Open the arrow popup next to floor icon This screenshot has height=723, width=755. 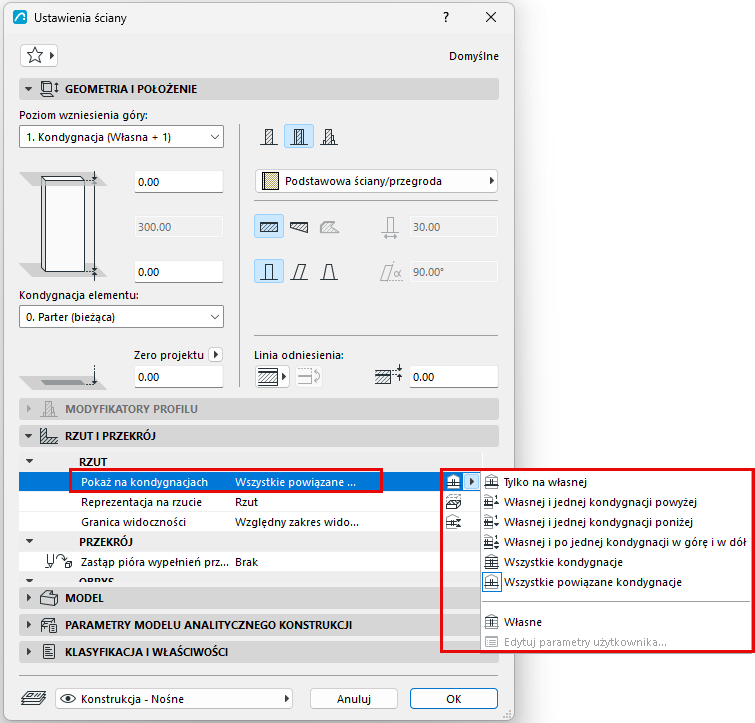(x=471, y=482)
